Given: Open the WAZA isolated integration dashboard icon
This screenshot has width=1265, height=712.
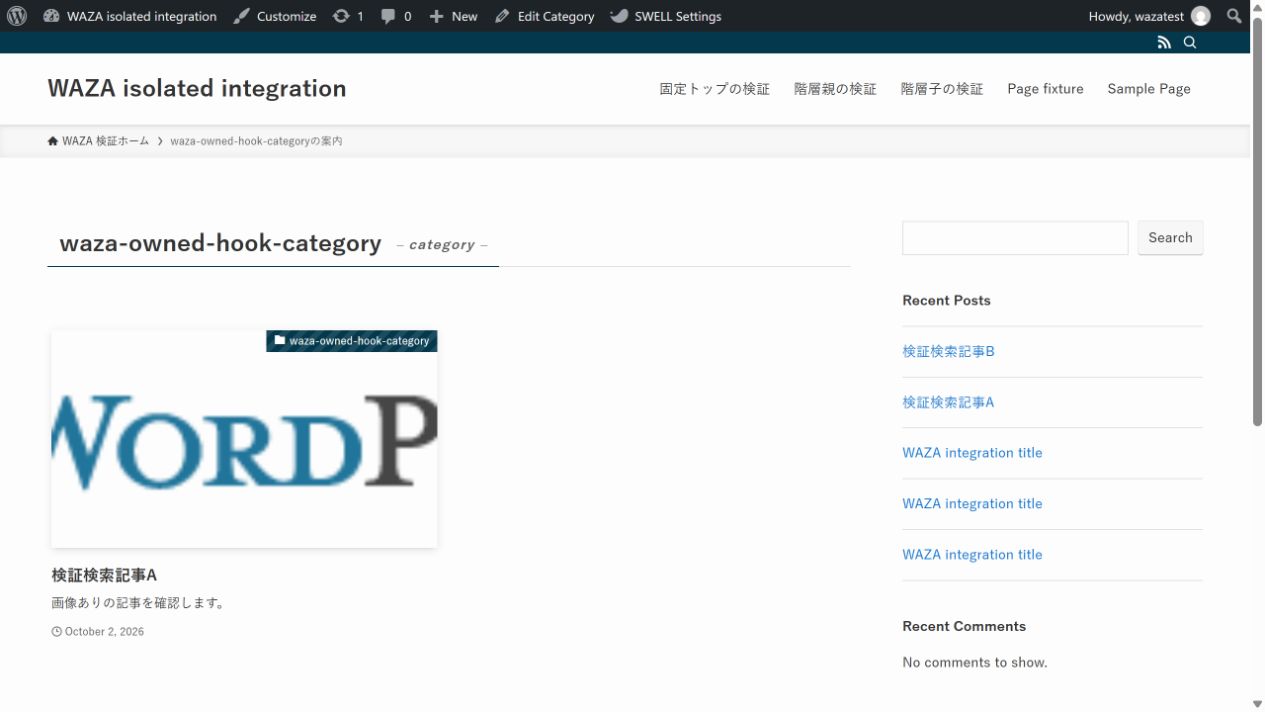Looking at the screenshot, I should (x=51, y=16).
